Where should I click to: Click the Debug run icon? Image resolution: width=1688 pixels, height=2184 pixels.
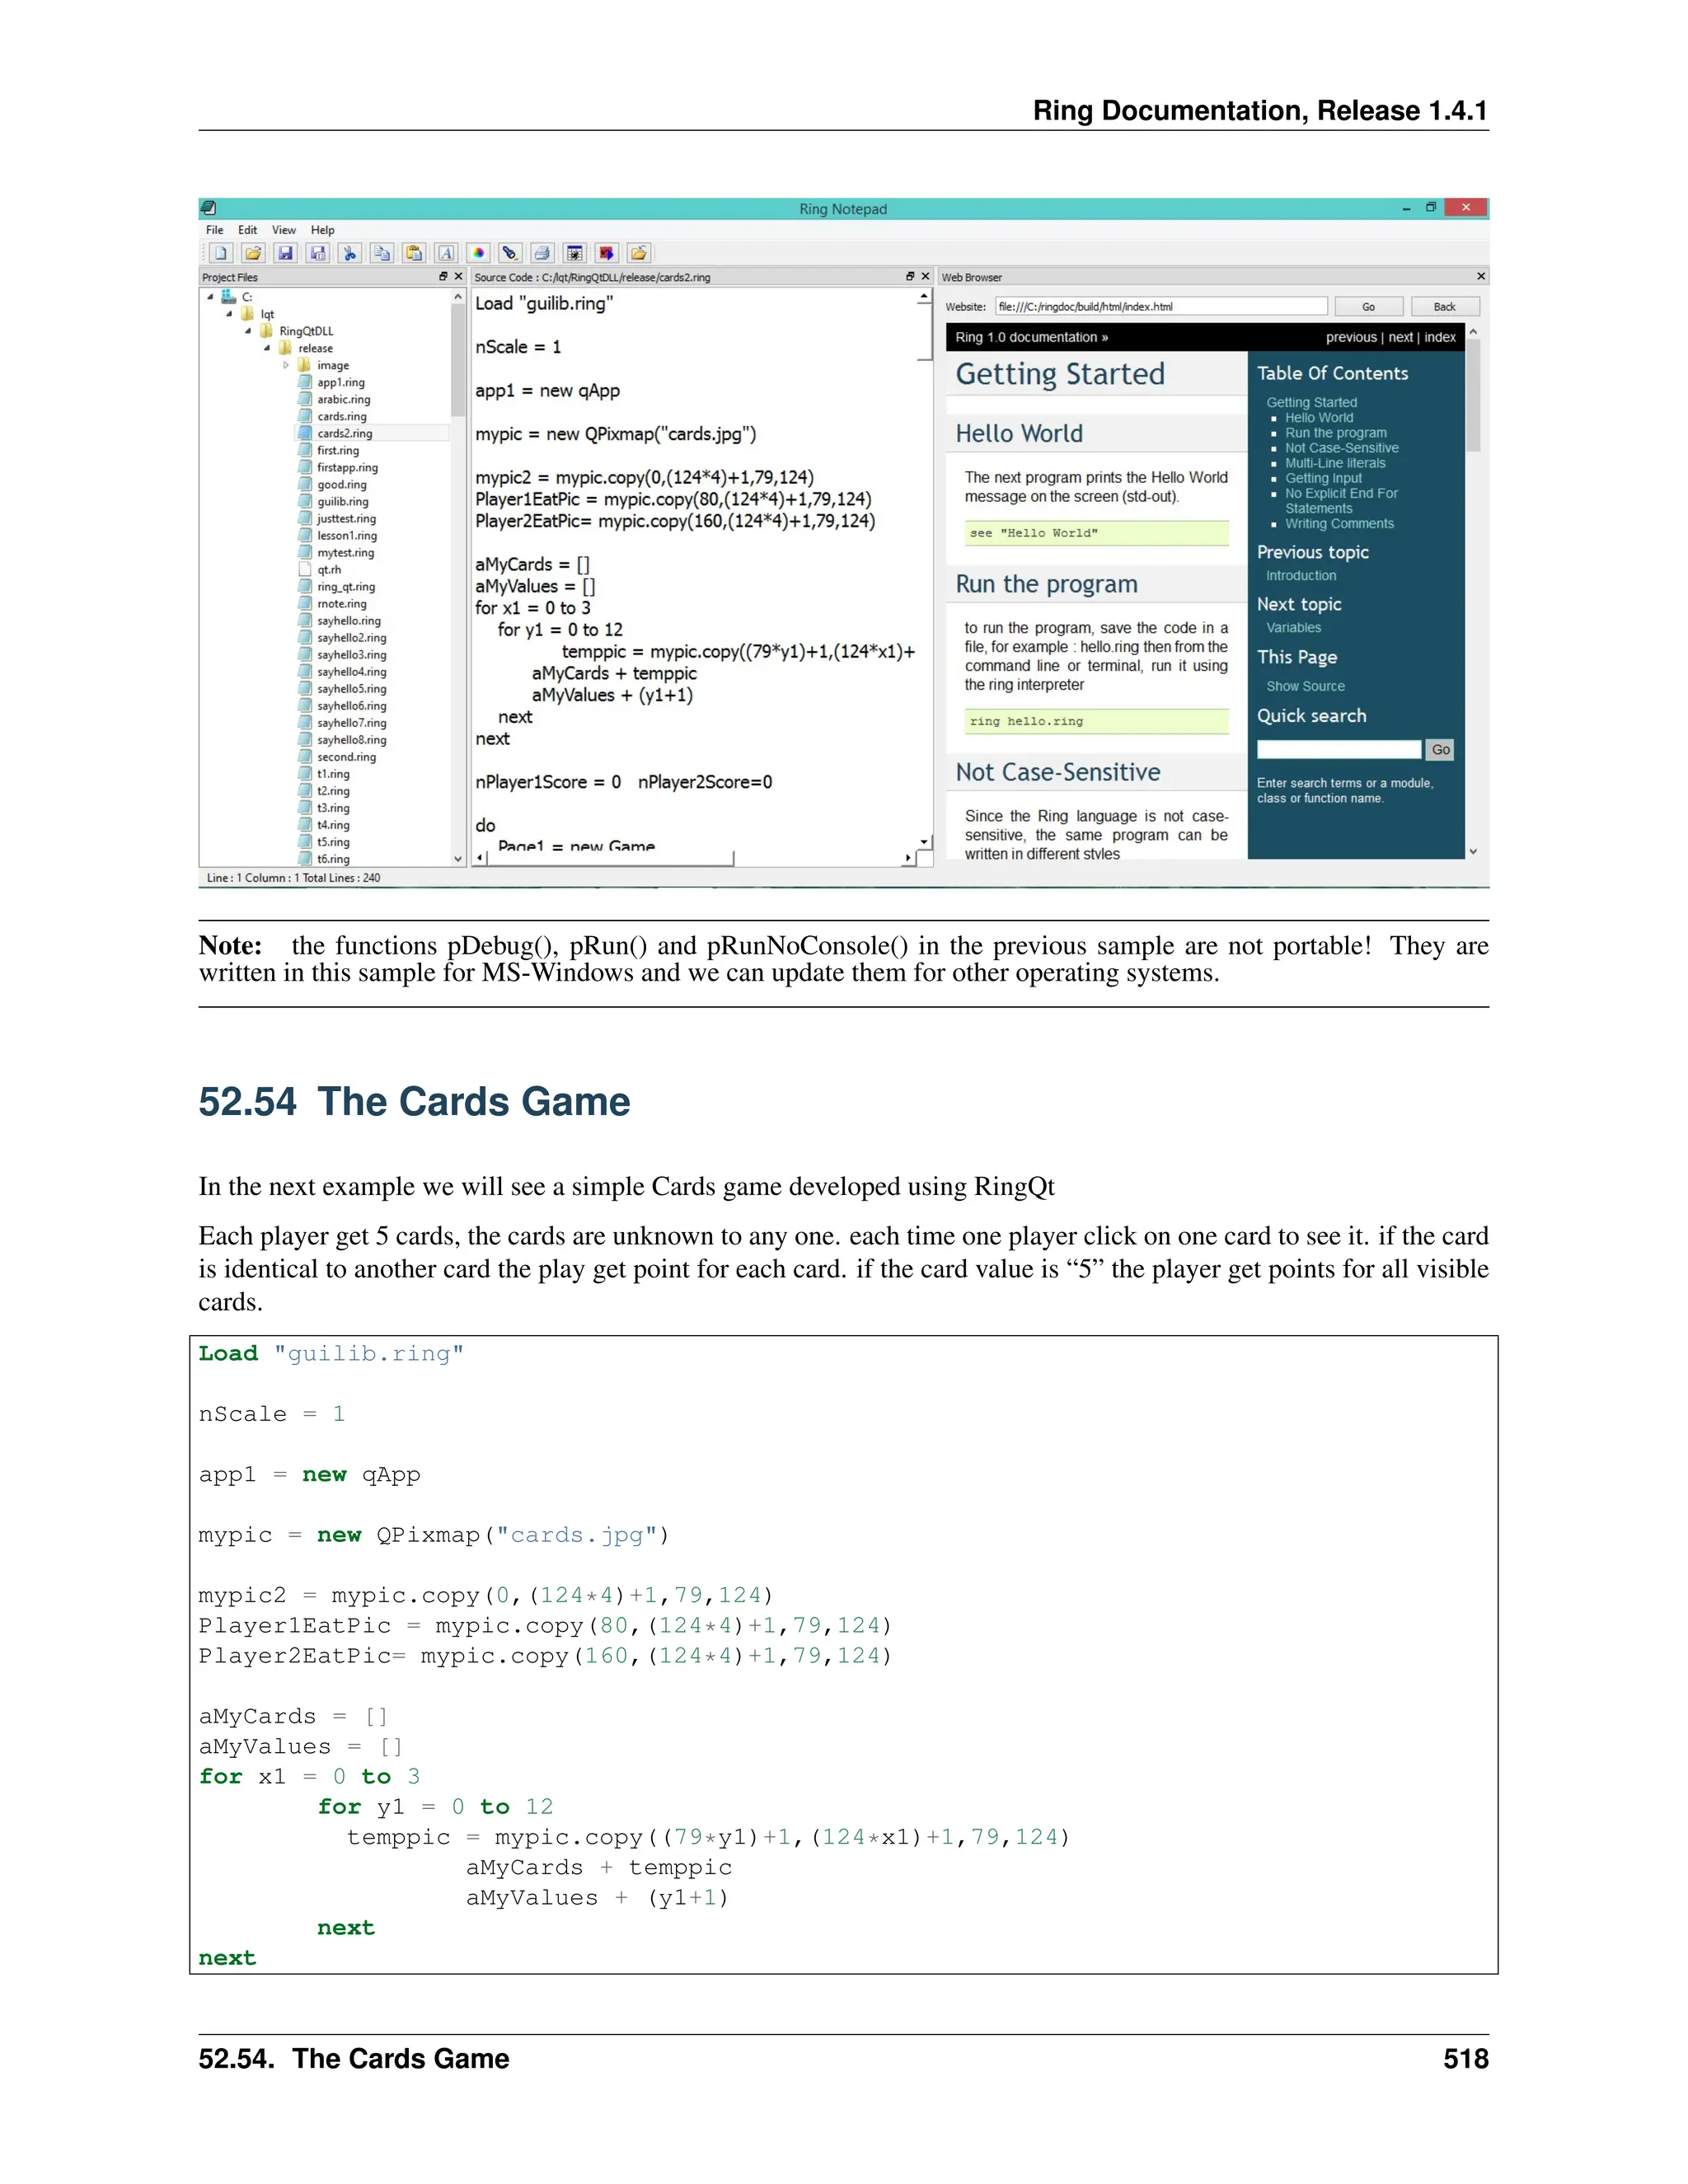[x=574, y=253]
